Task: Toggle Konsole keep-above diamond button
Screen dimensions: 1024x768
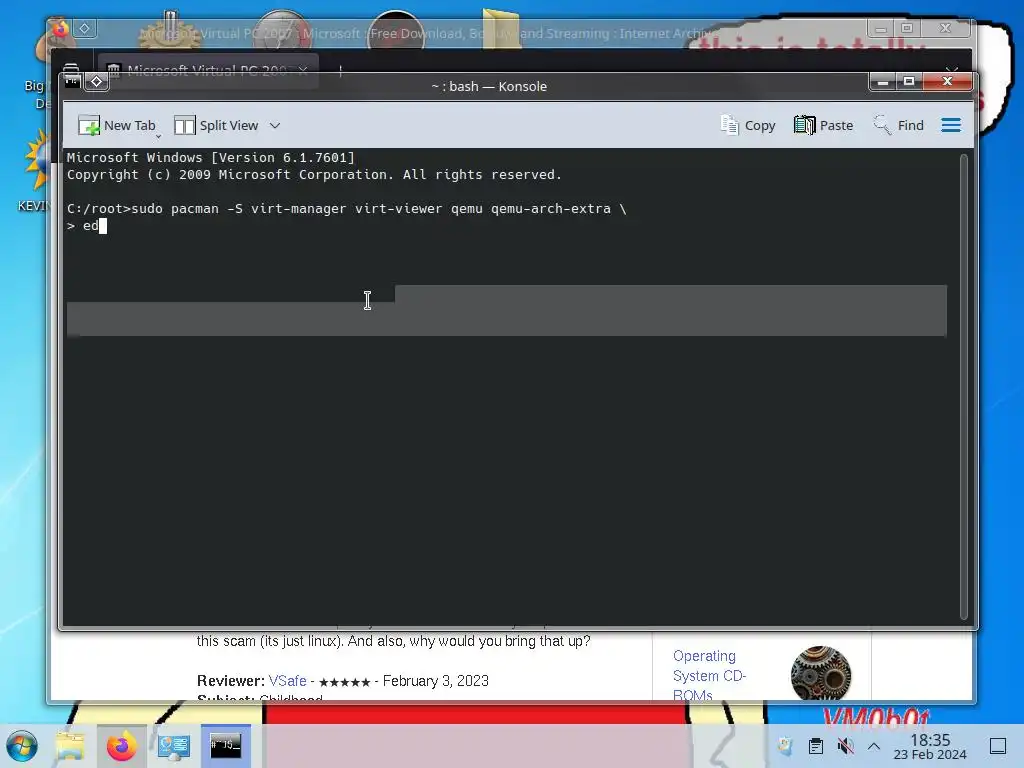Action: pyautogui.click(x=96, y=82)
